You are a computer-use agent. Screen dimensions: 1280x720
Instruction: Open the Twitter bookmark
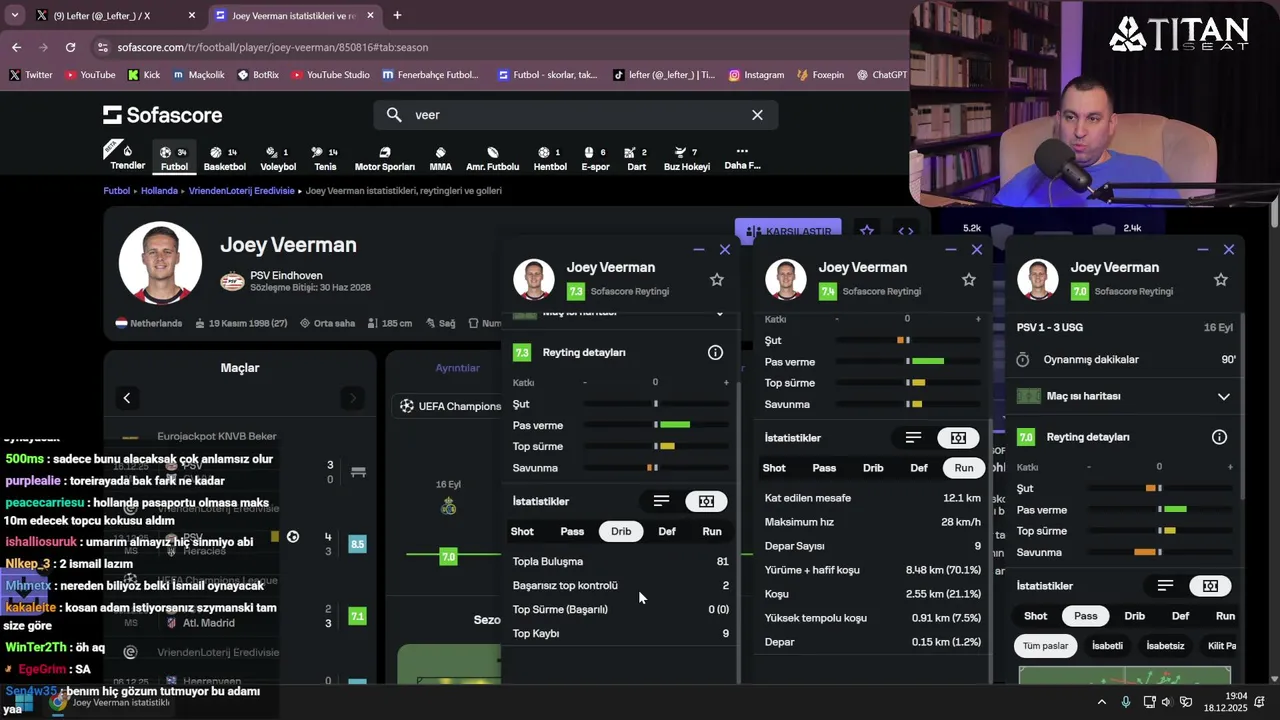[31, 75]
